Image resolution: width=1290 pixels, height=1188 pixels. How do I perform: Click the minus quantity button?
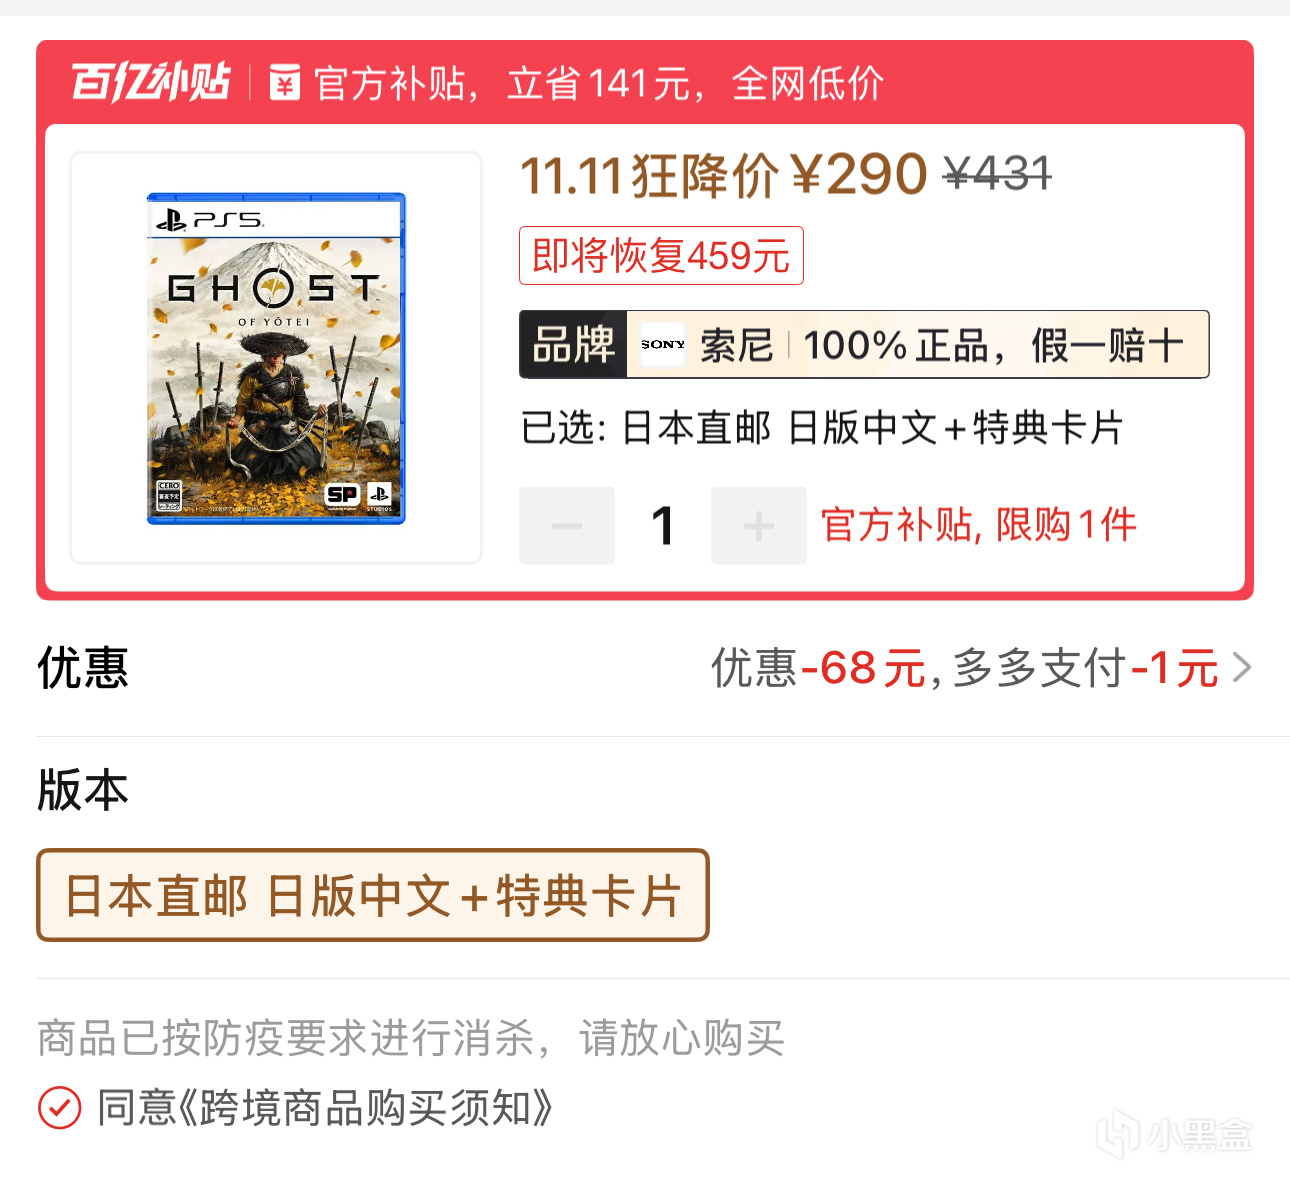567,526
